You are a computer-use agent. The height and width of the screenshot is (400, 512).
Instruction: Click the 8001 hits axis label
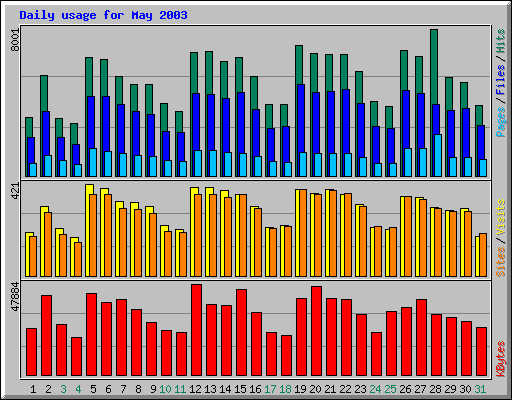(15, 40)
